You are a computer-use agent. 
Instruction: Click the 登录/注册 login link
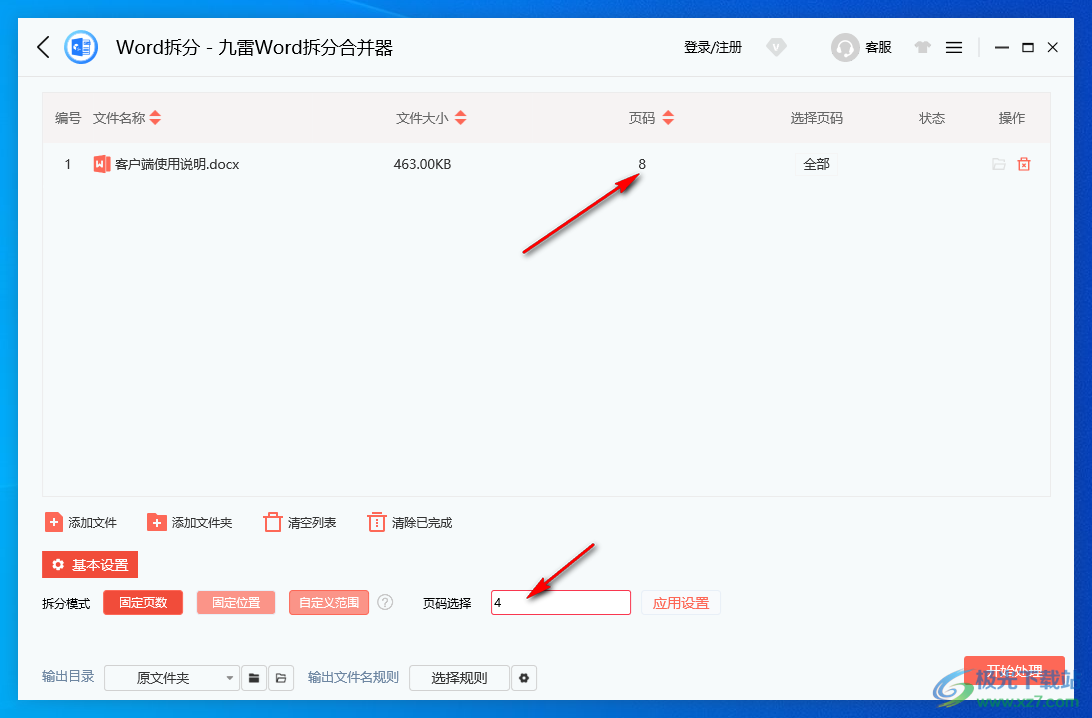coord(712,46)
